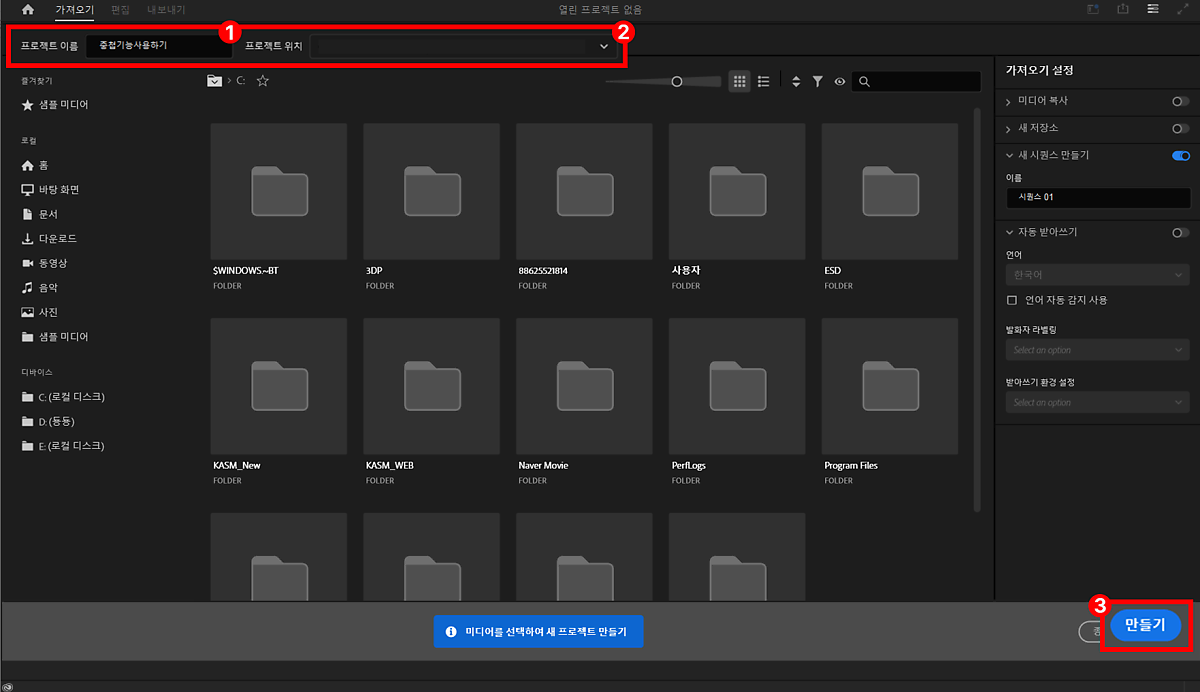Select the Program Files folder thumbnail

coord(889,386)
